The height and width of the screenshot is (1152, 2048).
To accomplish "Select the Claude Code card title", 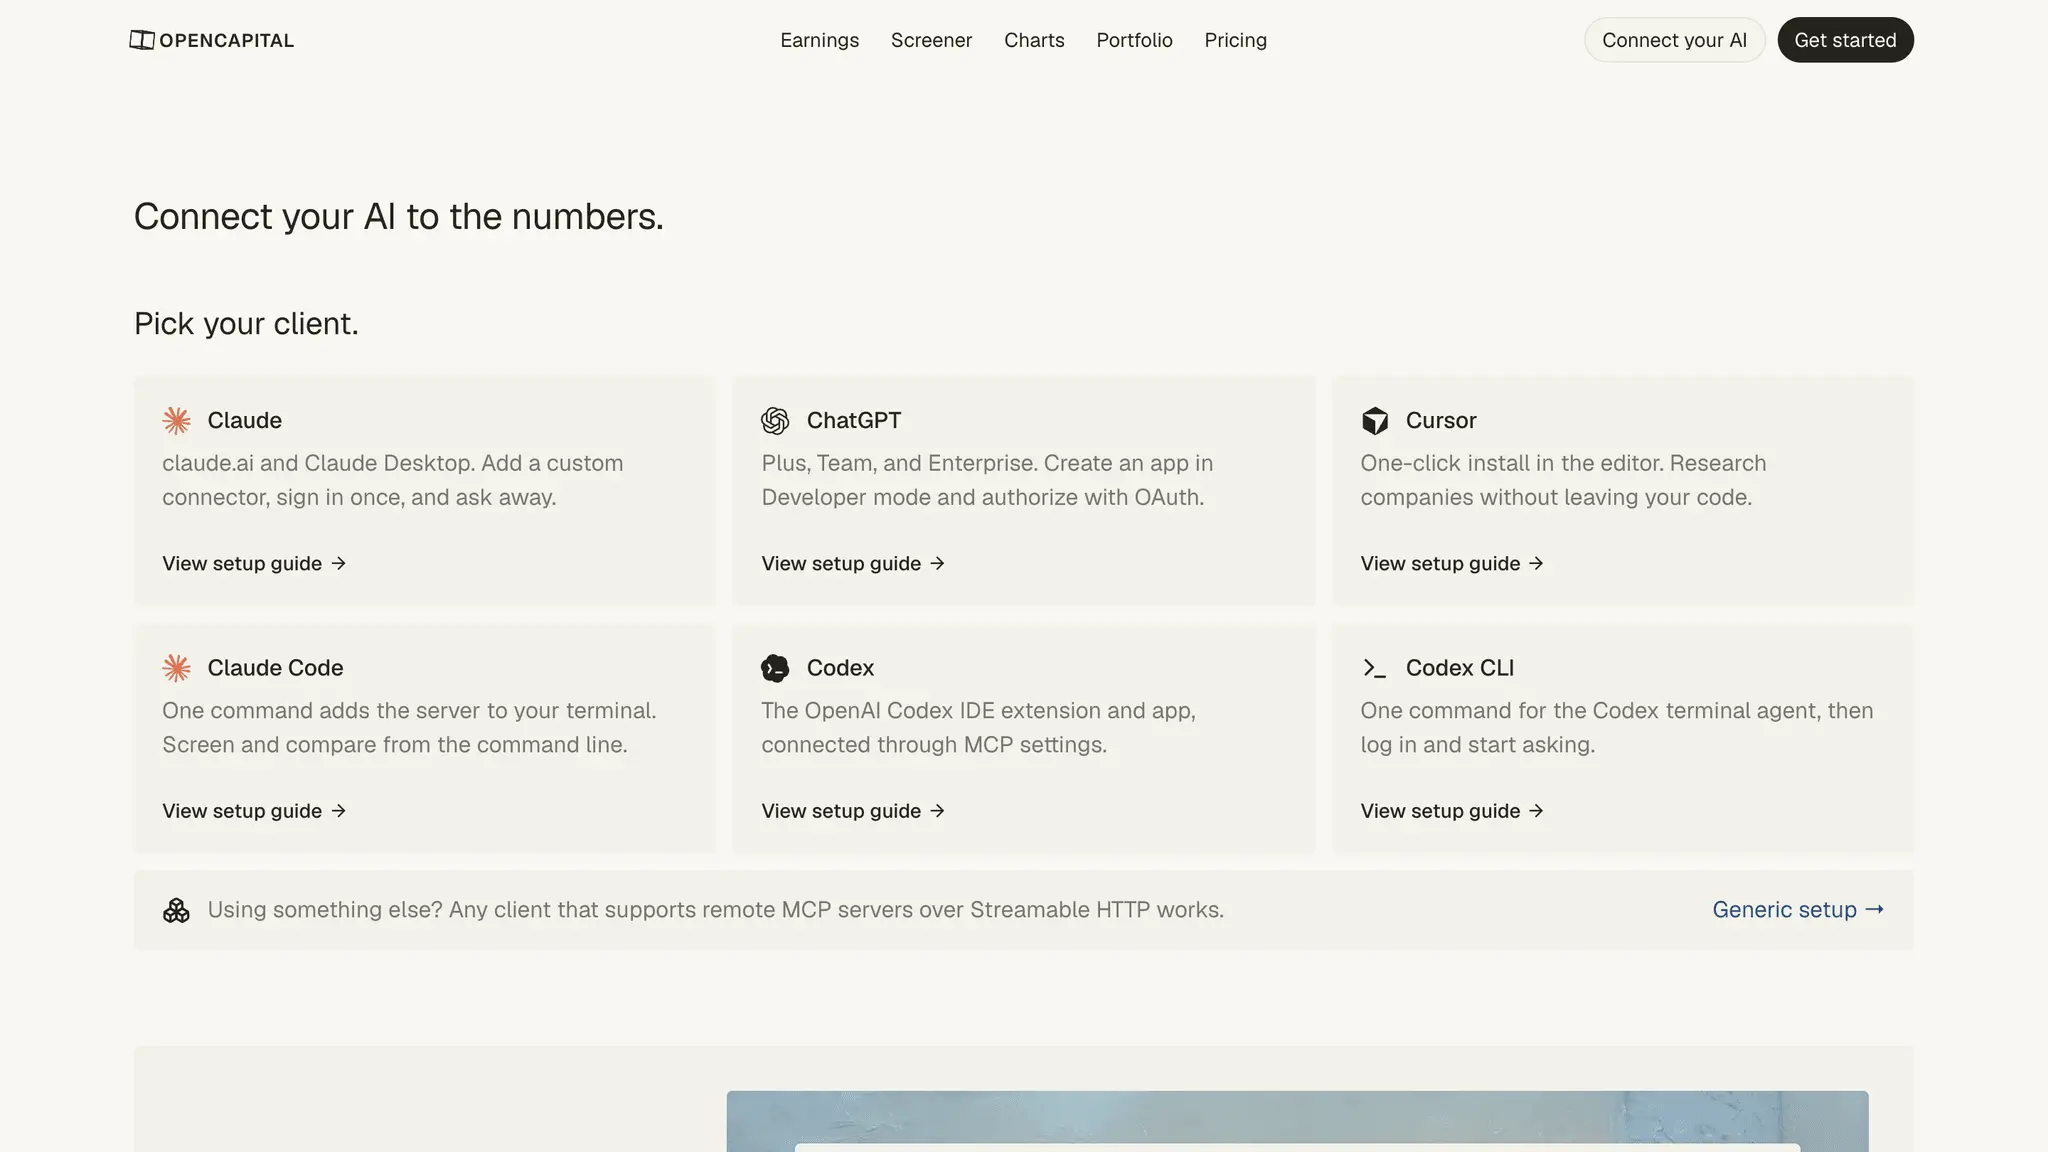I will [x=275, y=668].
